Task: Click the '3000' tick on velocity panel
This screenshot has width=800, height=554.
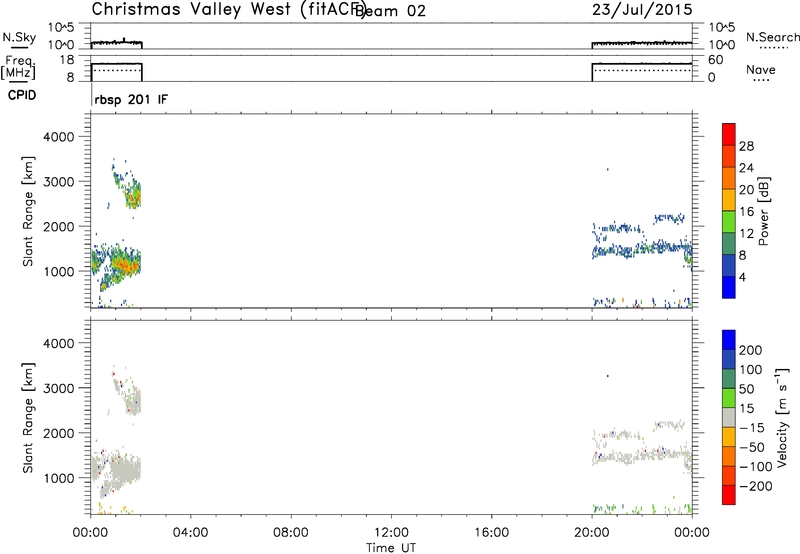Action: 59,388
